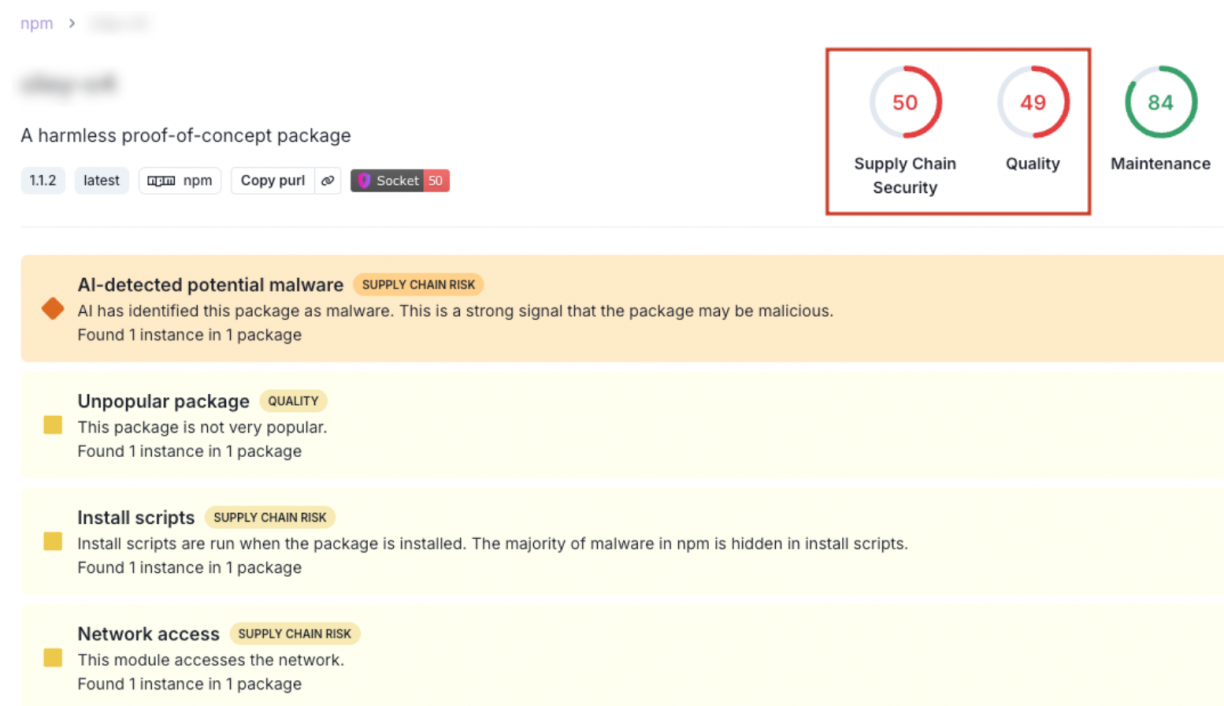Select the Quality score gauge showing 49
Viewport: 1224px width, 706px height.
pyautogui.click(x=1033, y=103)
